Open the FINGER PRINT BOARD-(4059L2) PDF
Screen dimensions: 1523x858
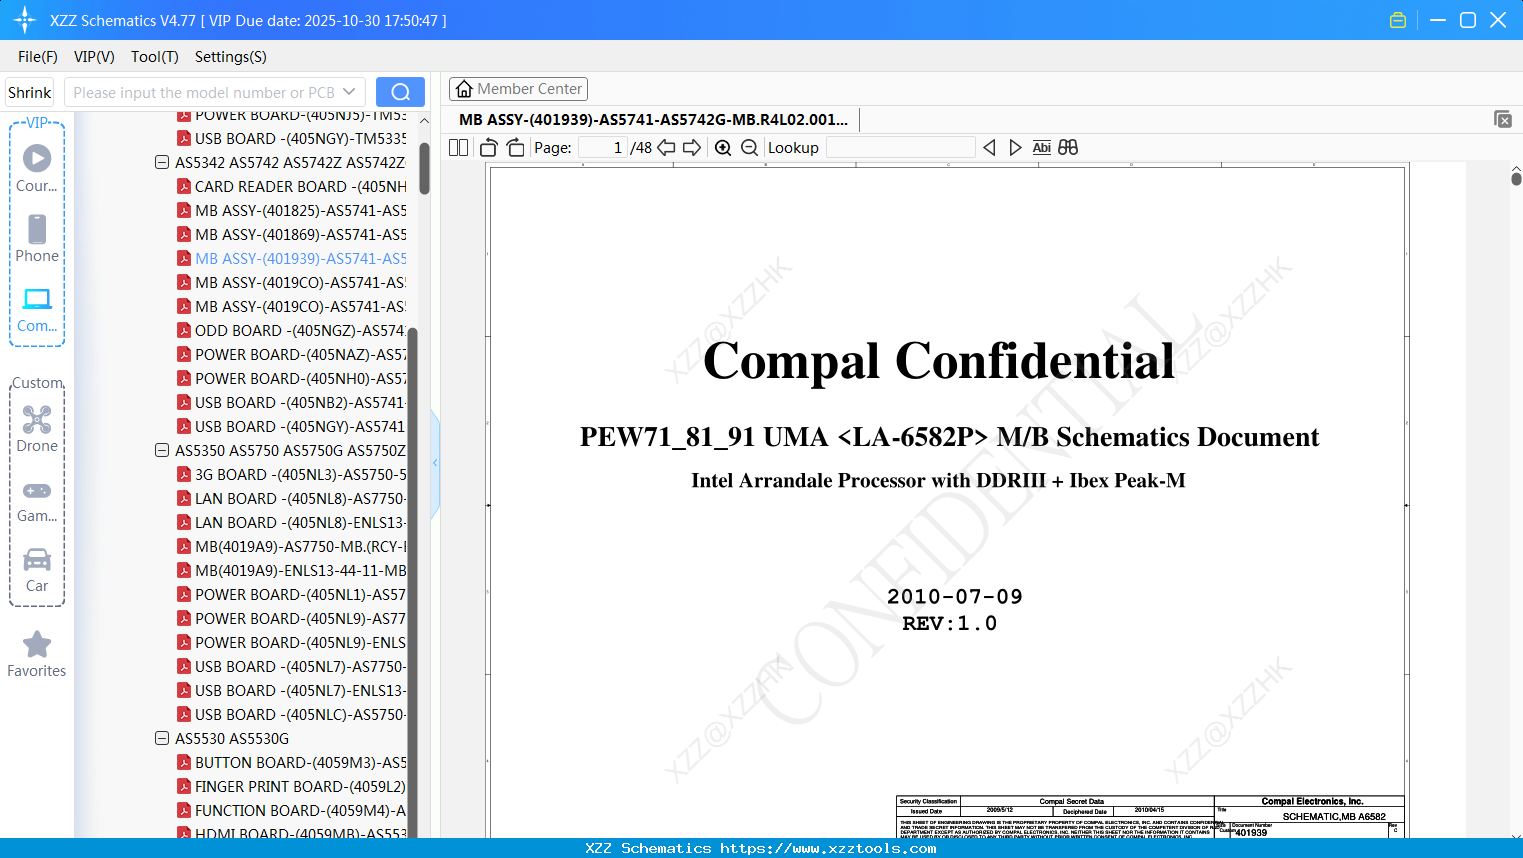coord(292,787)
